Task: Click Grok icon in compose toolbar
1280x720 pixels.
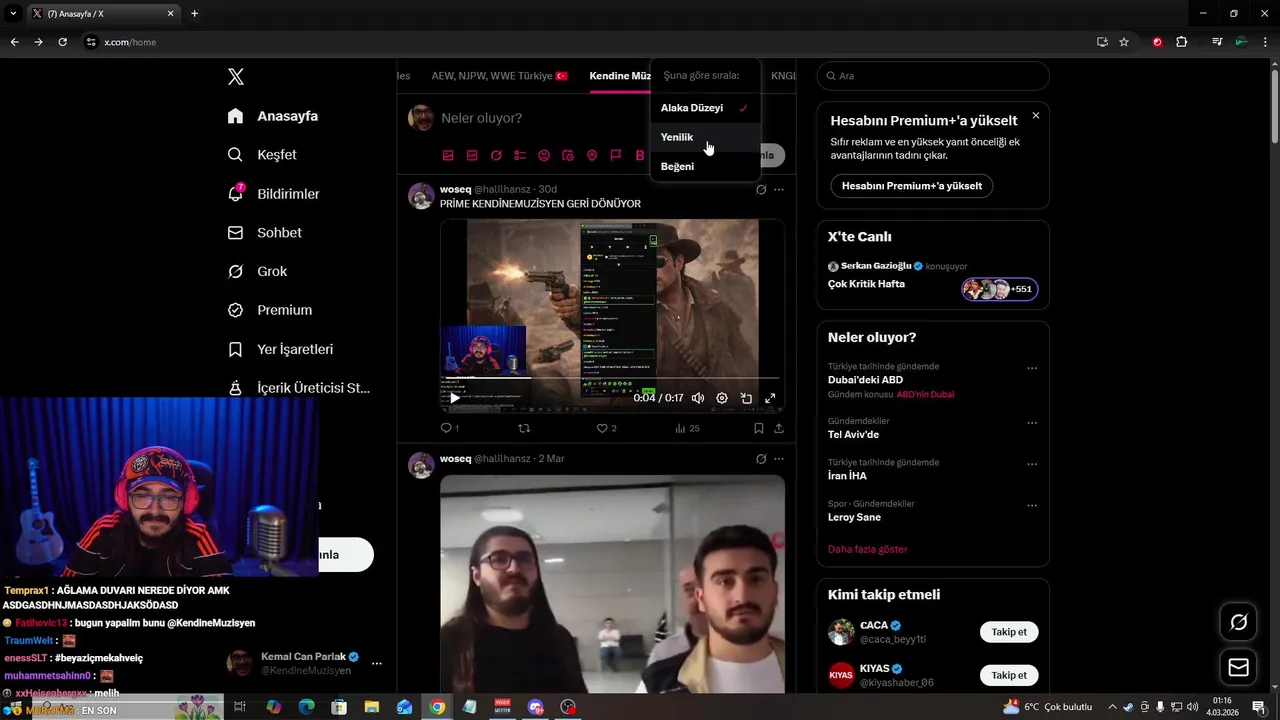Action: [496, 156]
